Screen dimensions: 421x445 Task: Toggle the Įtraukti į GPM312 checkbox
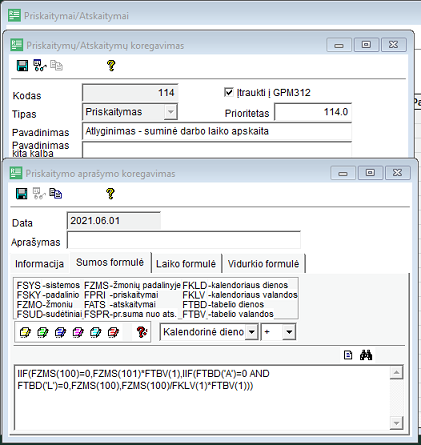[229, 92]
